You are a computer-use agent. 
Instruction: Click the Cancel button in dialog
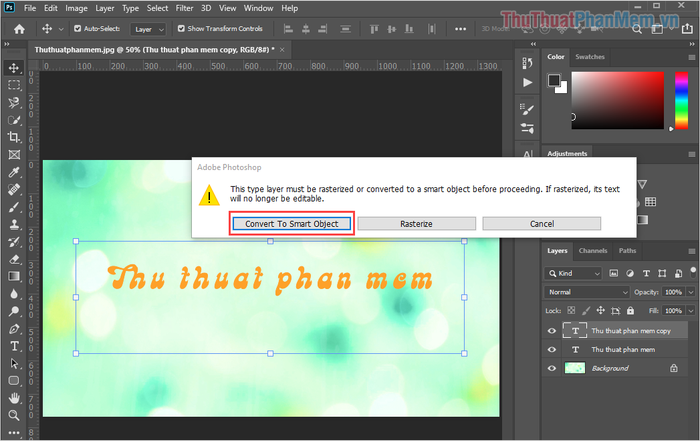click(x=542, y=224)
